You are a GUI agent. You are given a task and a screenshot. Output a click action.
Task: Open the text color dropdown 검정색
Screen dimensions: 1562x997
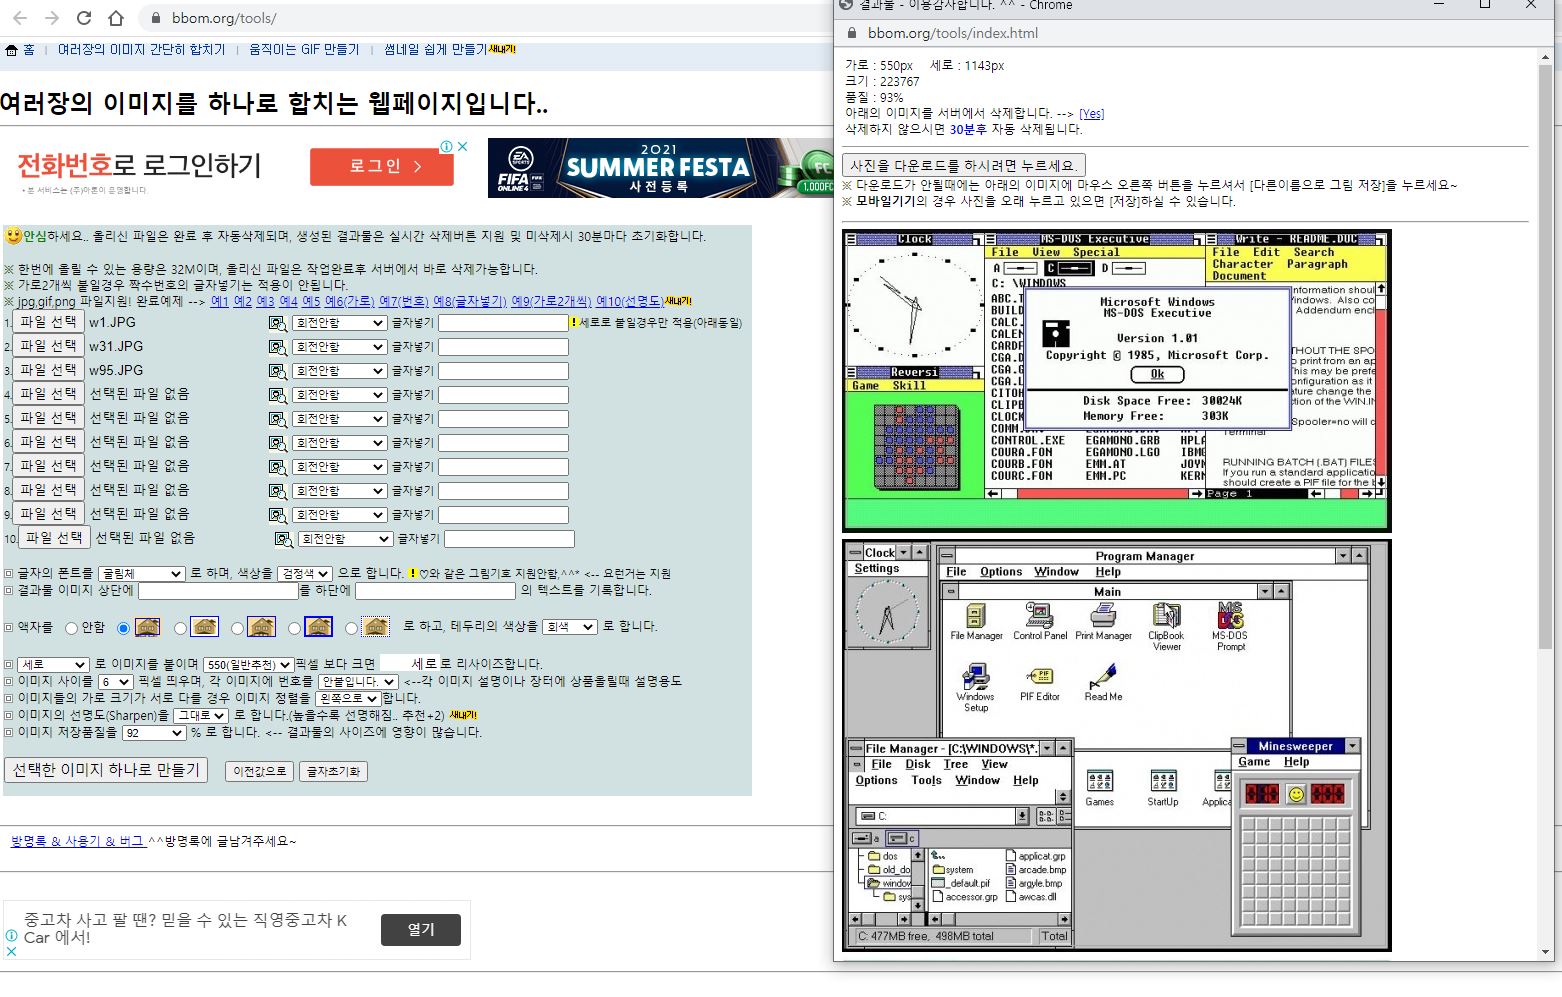pyautogui.click(x=305, y=574)
